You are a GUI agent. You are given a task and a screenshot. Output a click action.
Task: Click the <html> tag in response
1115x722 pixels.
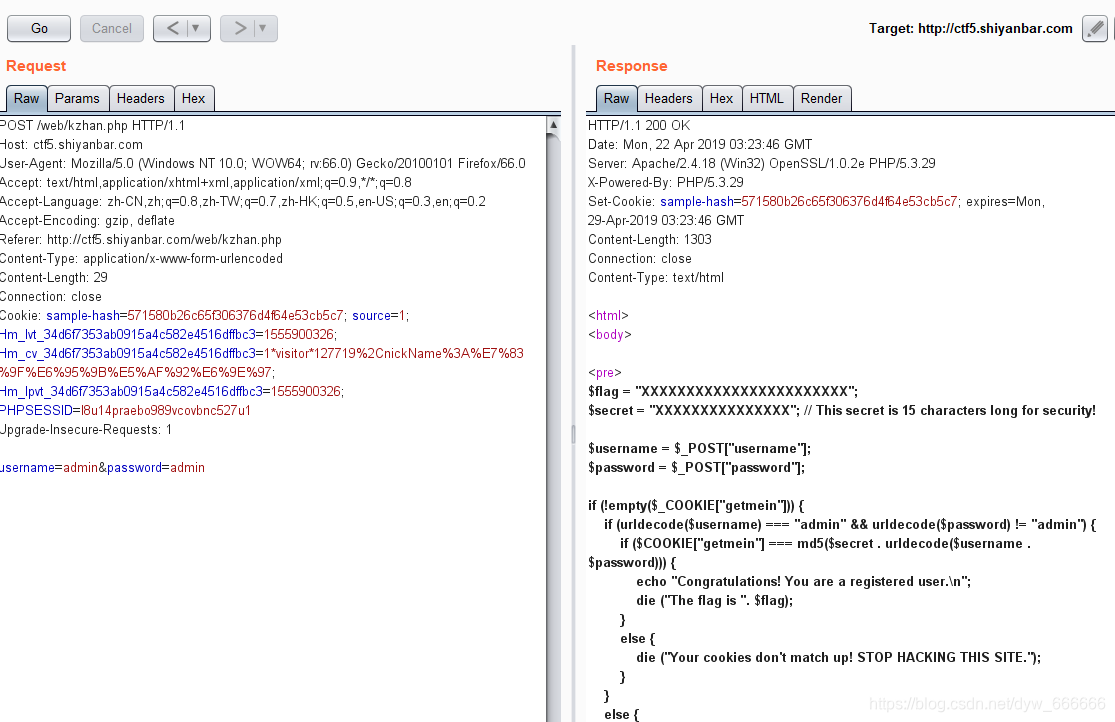click(x=608, y=315)
